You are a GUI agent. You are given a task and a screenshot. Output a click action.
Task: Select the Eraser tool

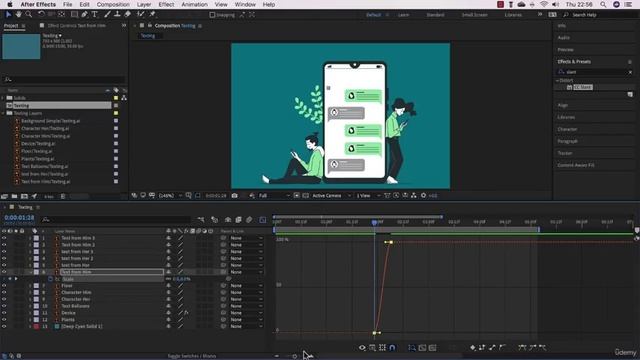127,15
